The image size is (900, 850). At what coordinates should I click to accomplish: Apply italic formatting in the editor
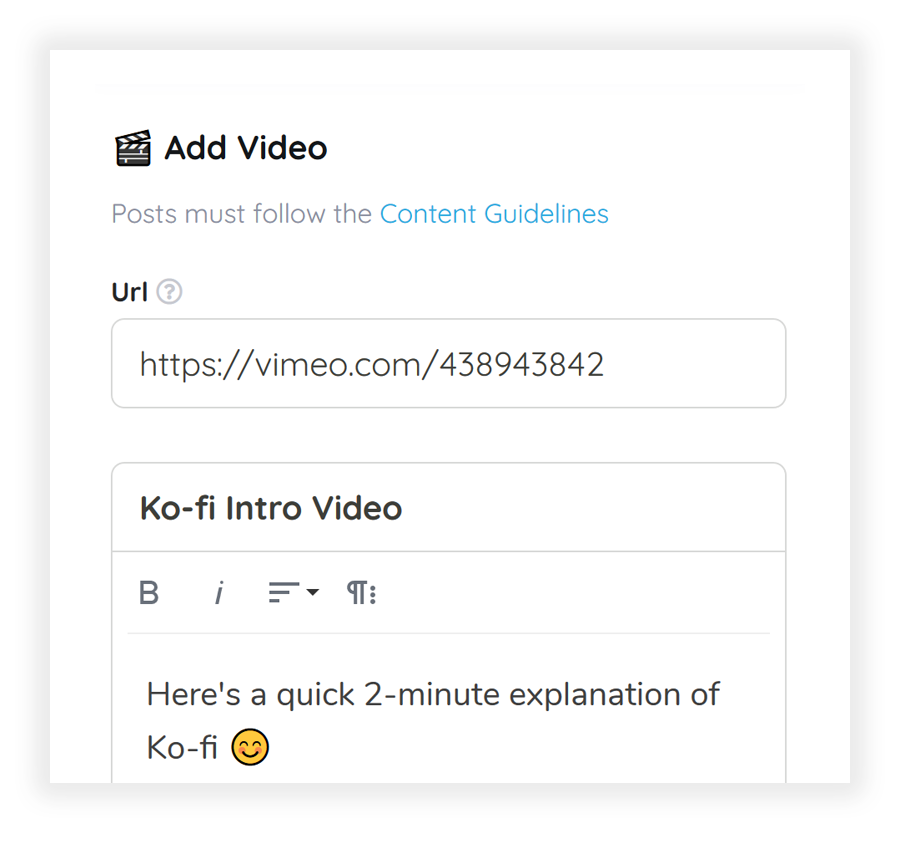point(218,592)
